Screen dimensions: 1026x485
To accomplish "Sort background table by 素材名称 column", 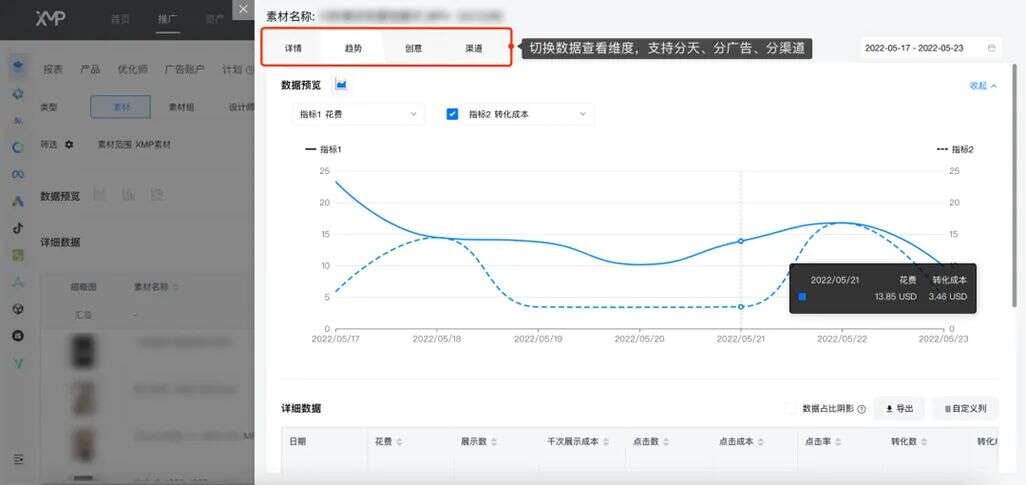I will (176, 287).
